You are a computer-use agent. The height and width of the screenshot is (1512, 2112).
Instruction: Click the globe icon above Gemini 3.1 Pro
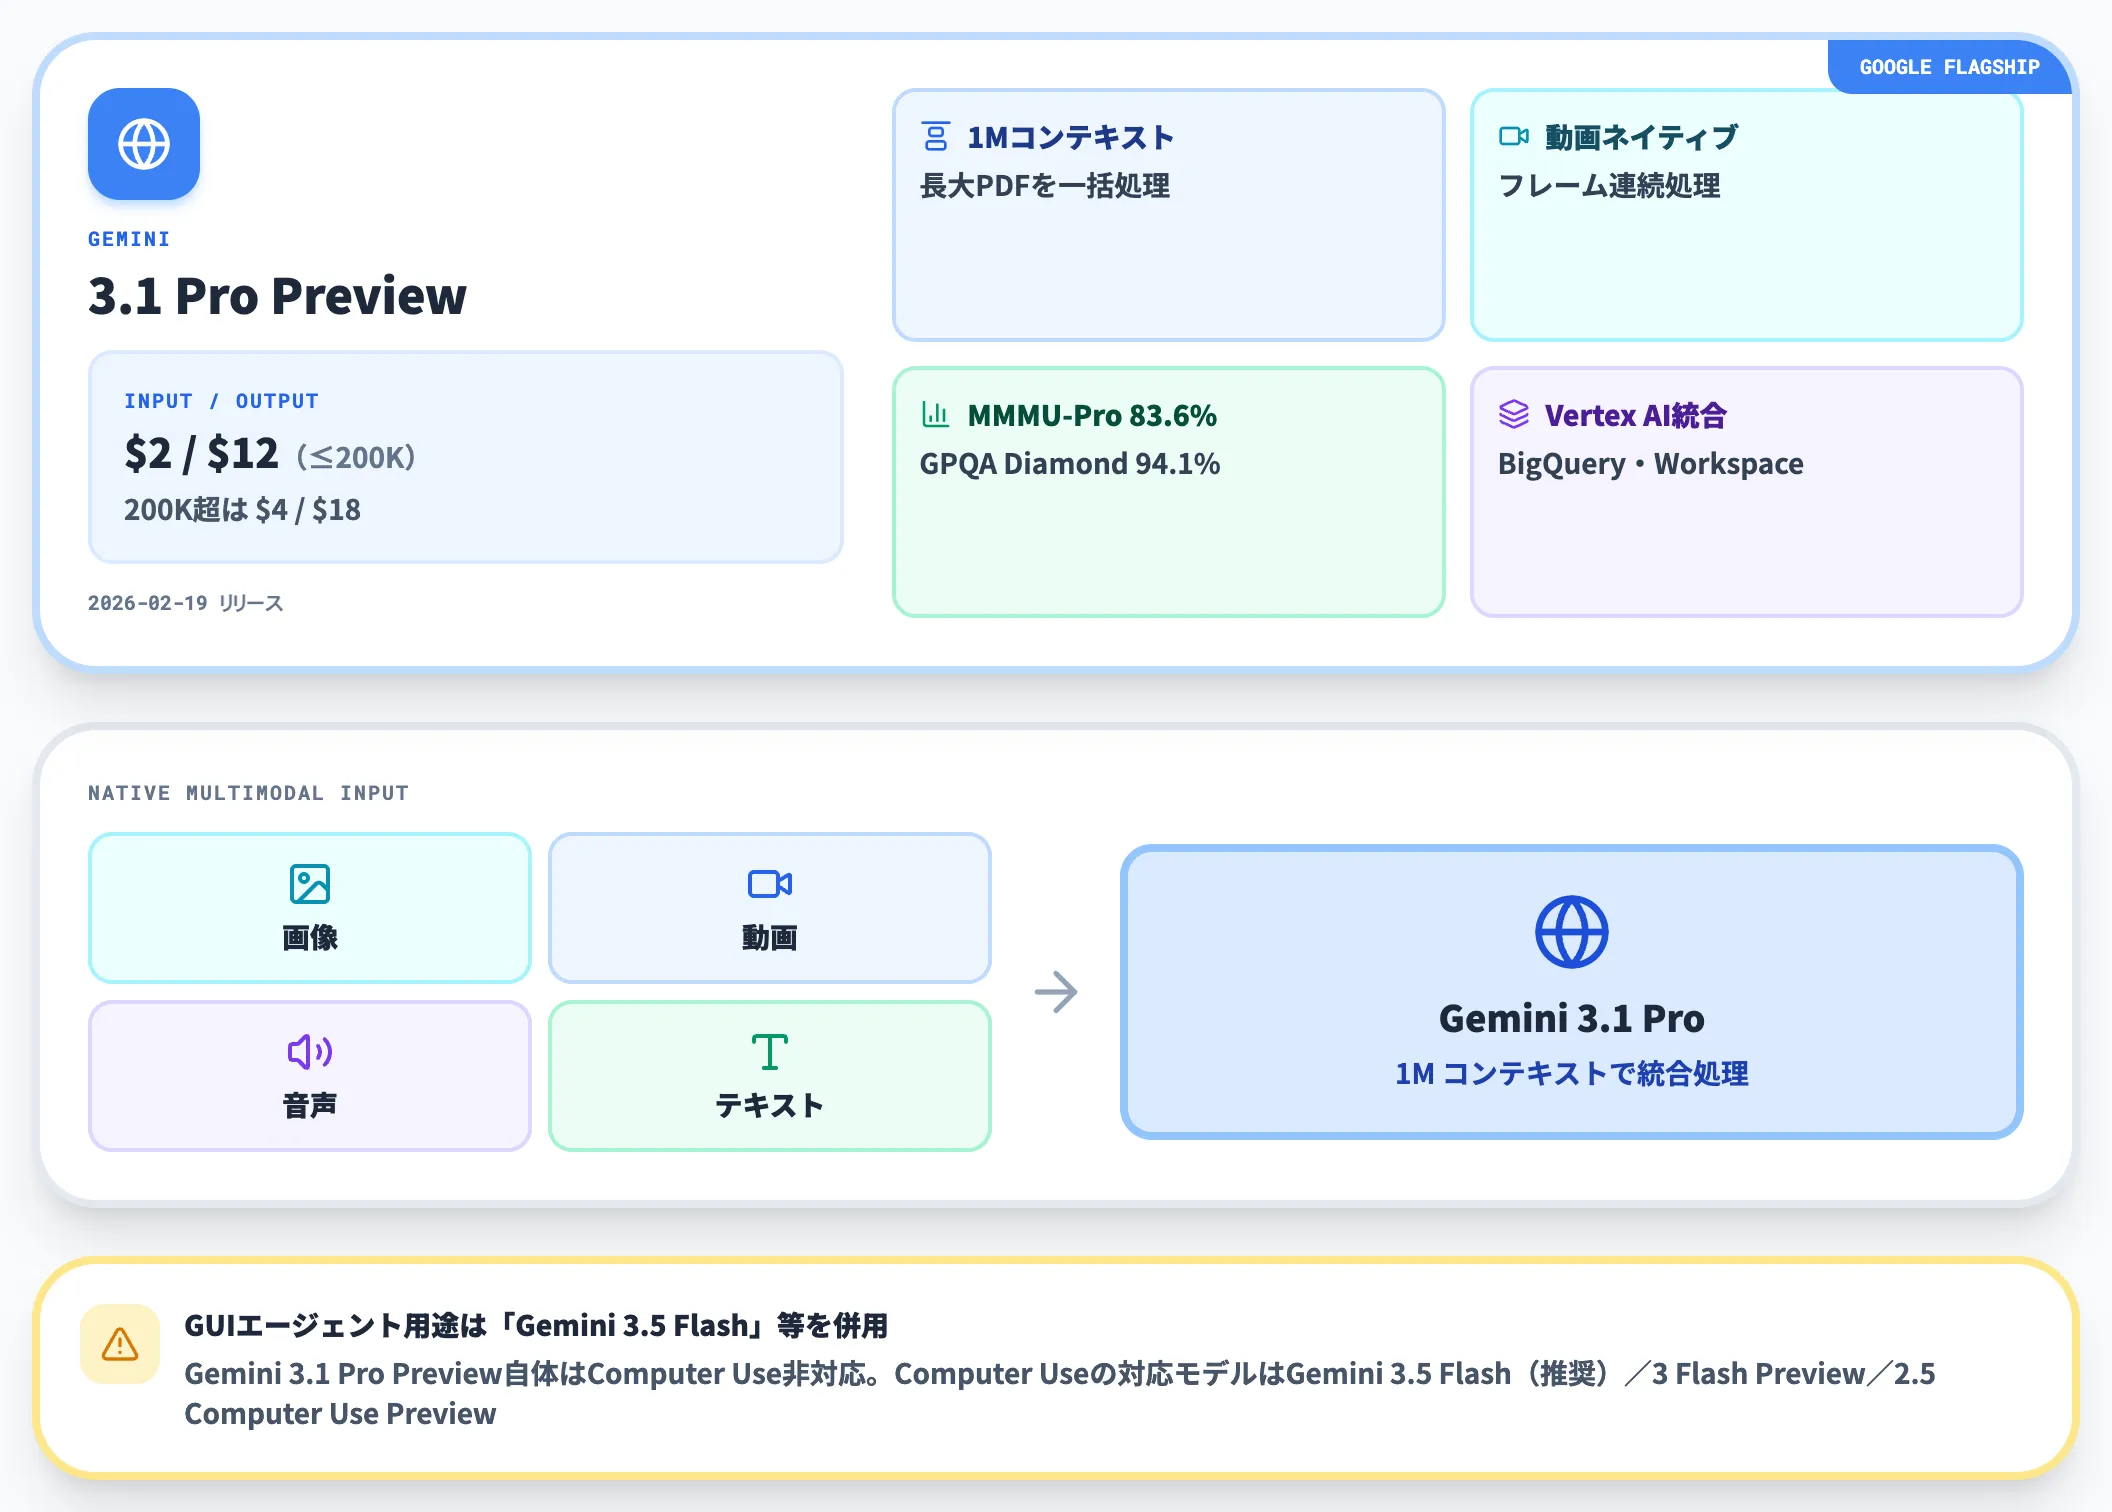point(1572,932)
